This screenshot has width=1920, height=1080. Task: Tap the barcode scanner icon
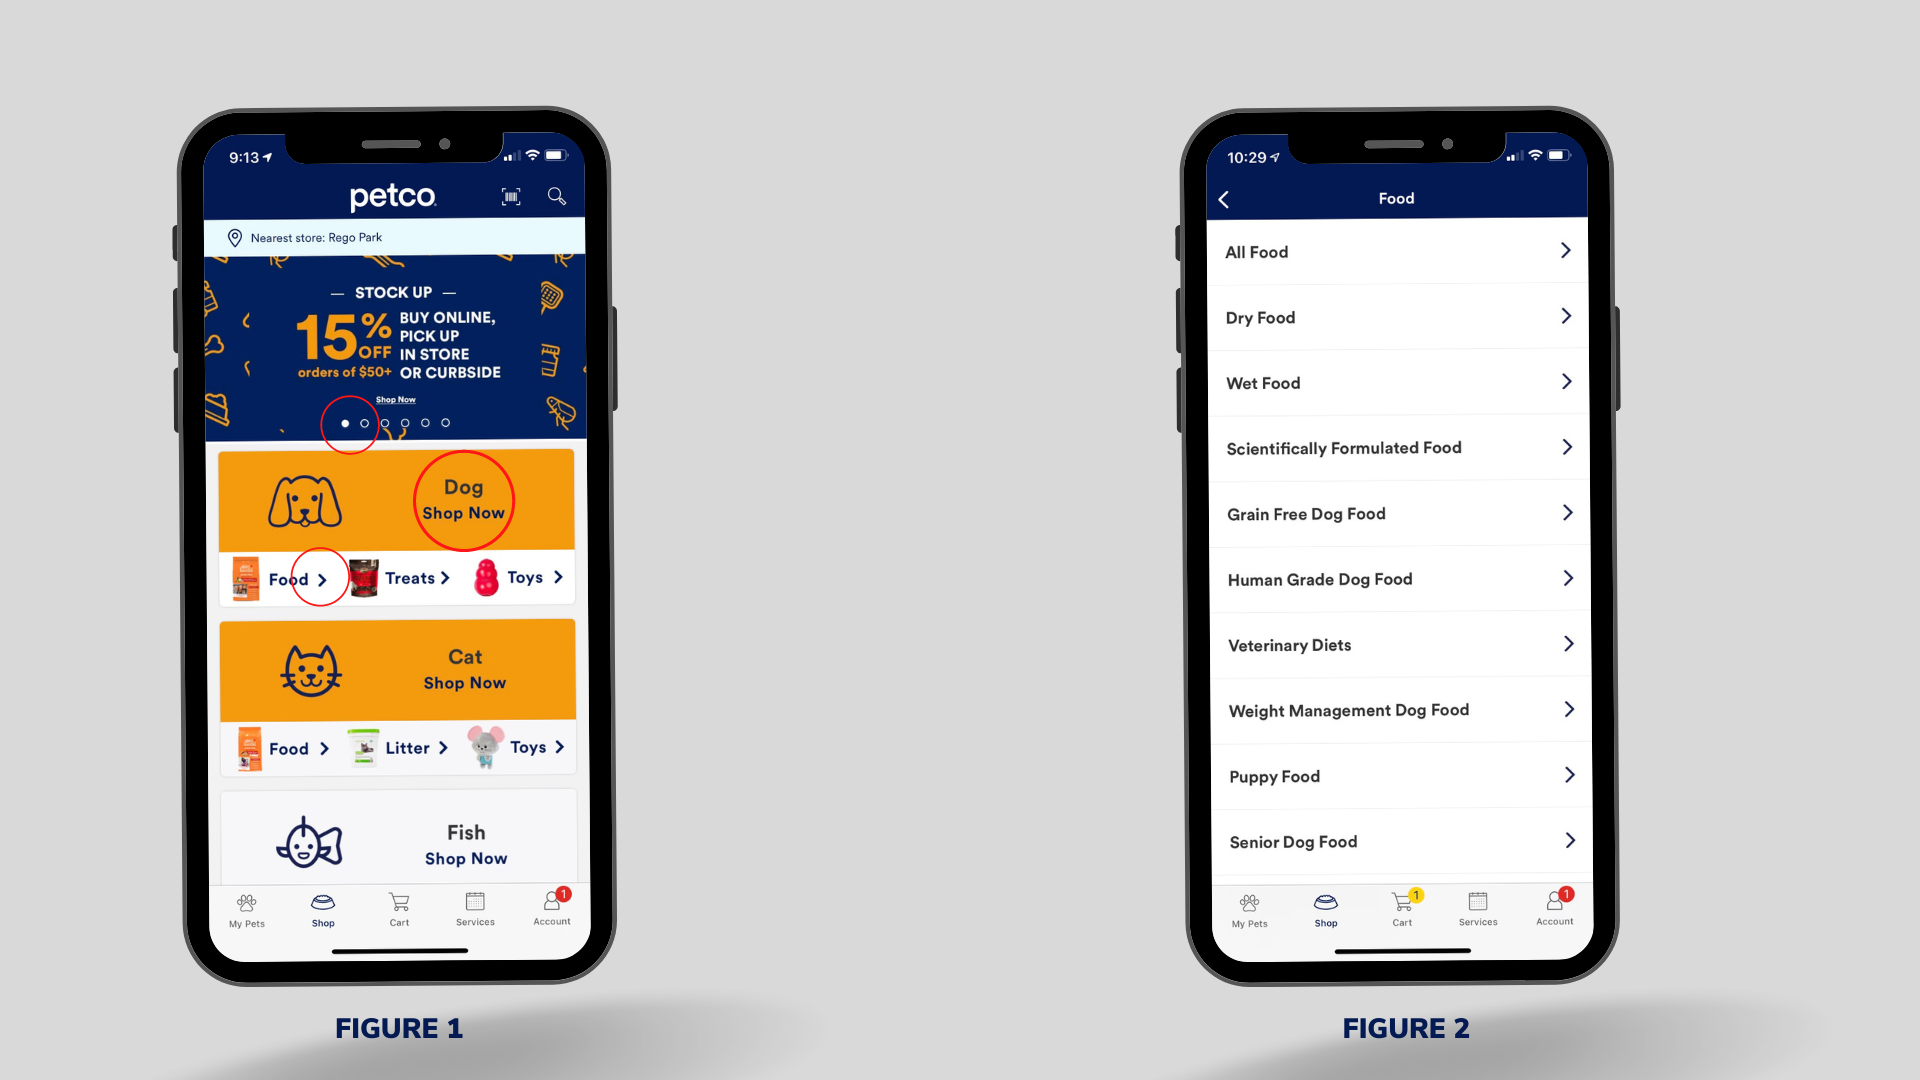point(513,196)
